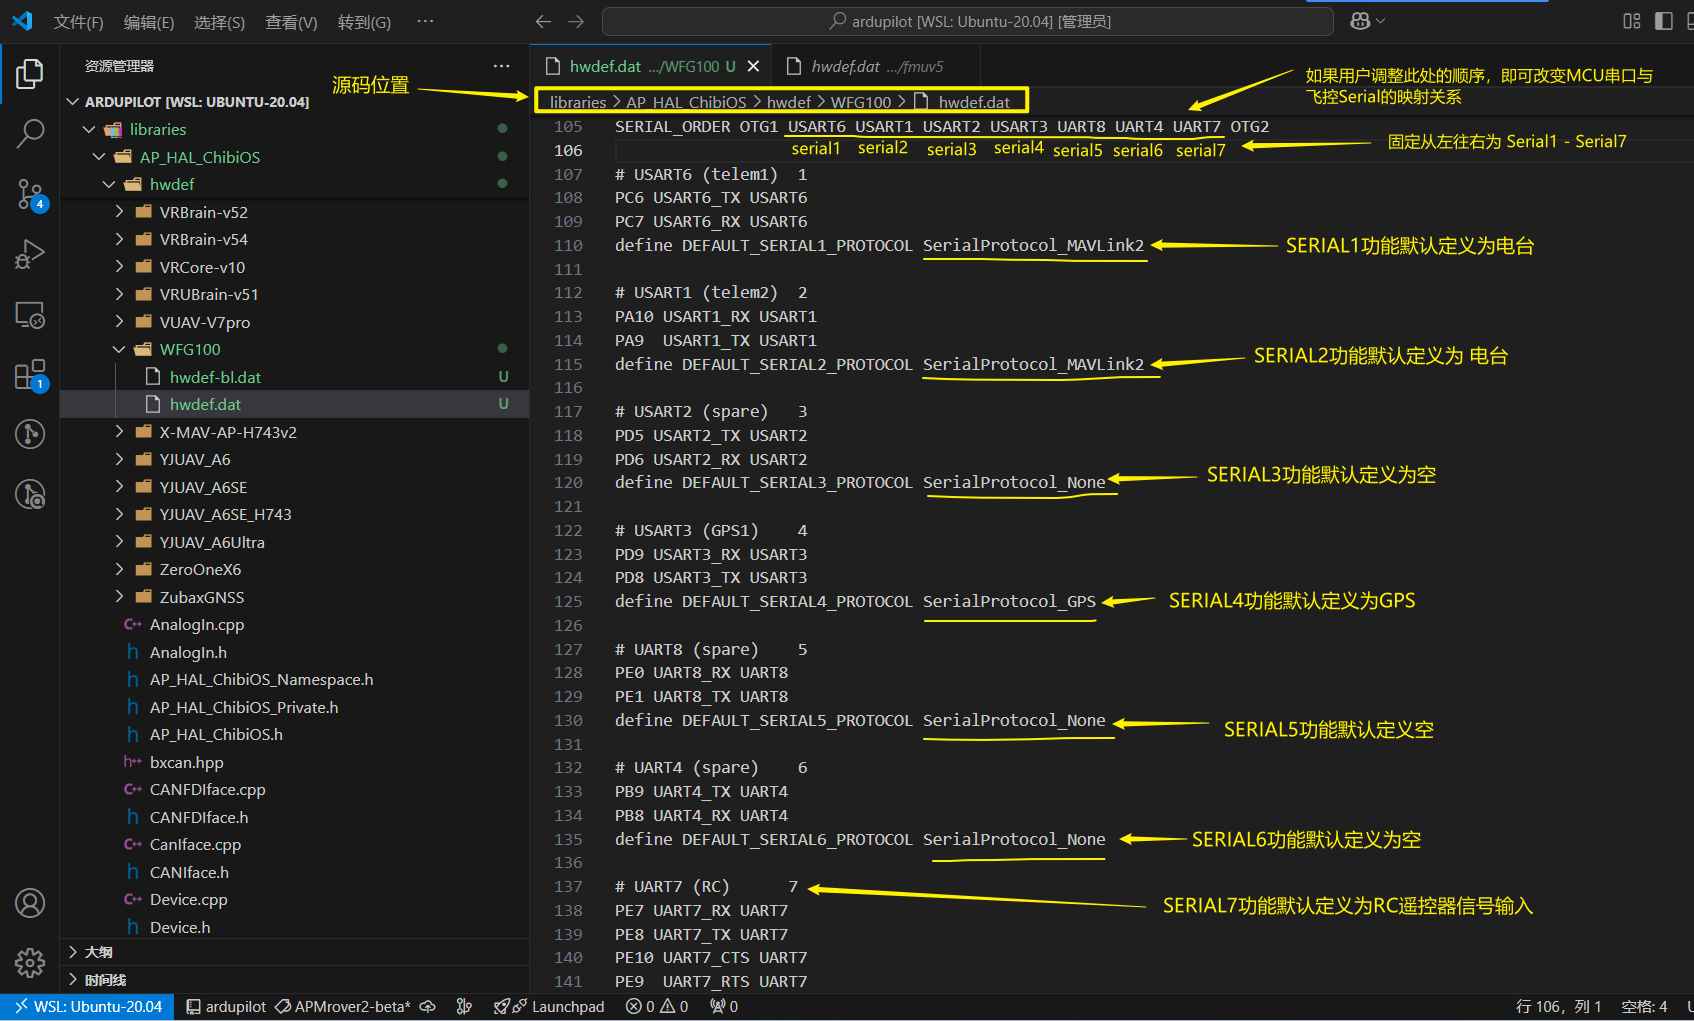1694x1021 pixels.
Task: Click the ardupilot command center search box
Action: (x=967, y=21)
